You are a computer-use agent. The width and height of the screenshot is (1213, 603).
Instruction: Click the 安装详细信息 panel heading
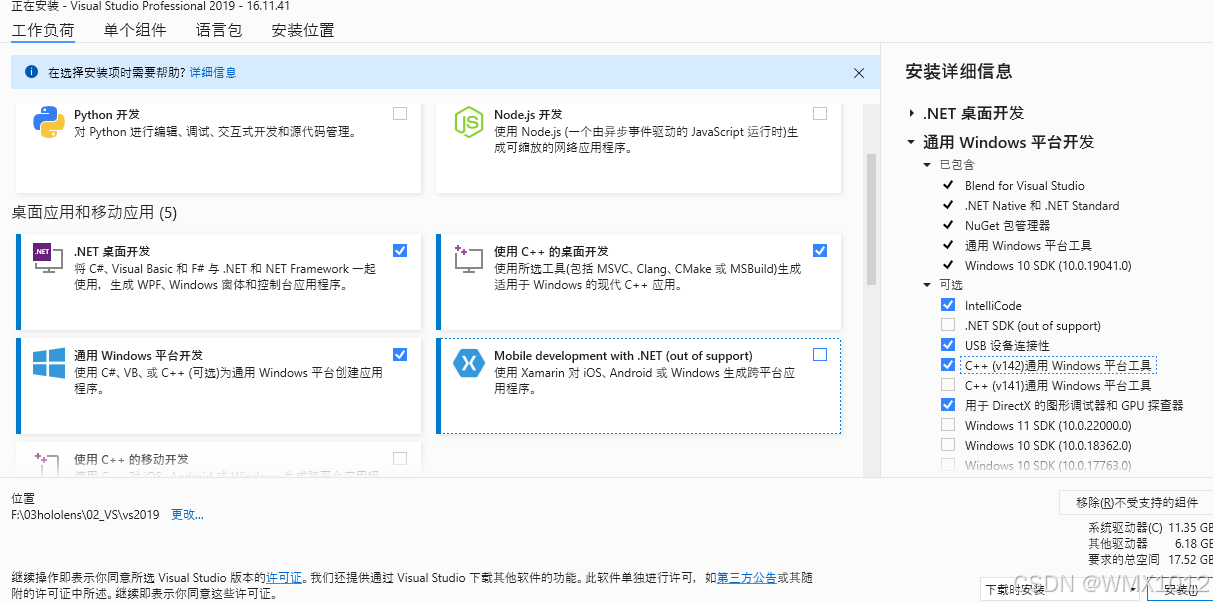(x=958, y=71)
